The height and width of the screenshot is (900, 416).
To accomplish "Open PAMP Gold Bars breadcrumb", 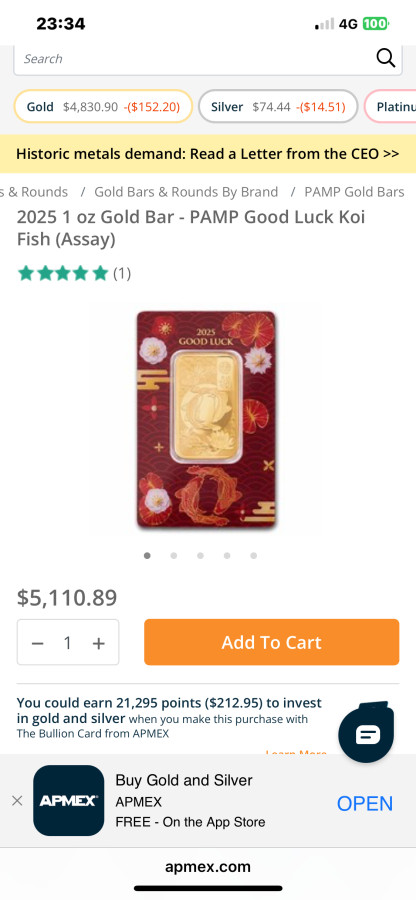I will (x=355, y=192).
